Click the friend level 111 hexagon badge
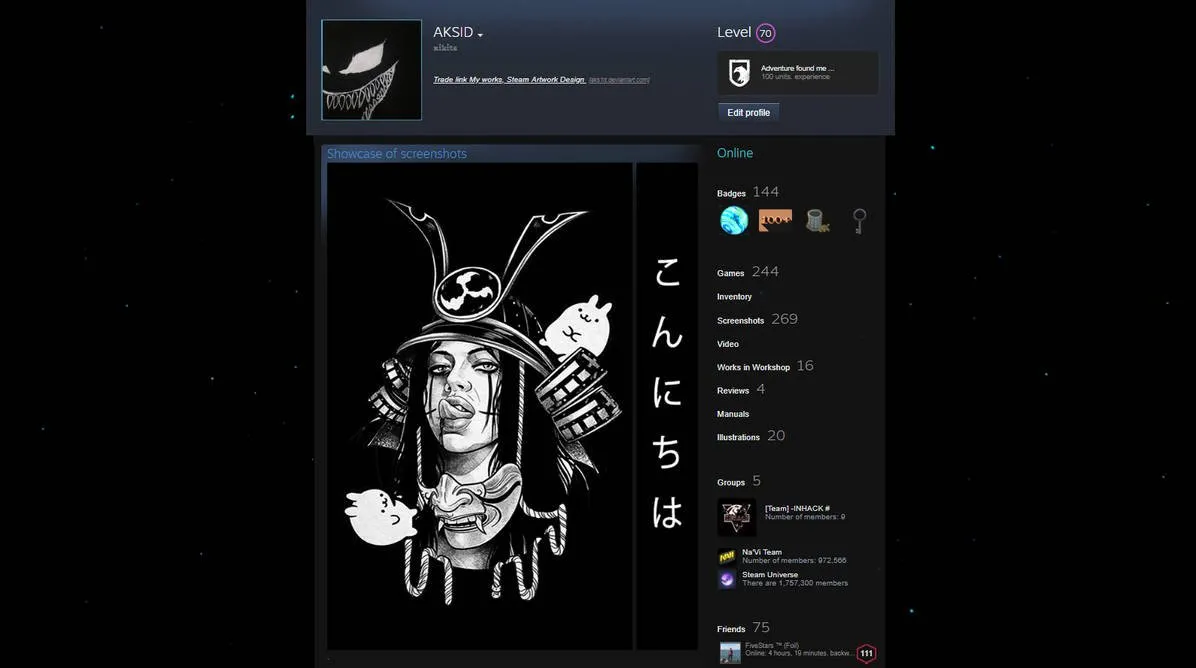This screenshot has height=668, width=1196. (x=866, y=654)
